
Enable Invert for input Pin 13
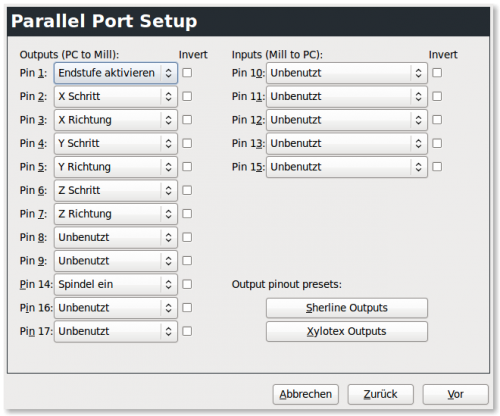click(x=437, y=143)
